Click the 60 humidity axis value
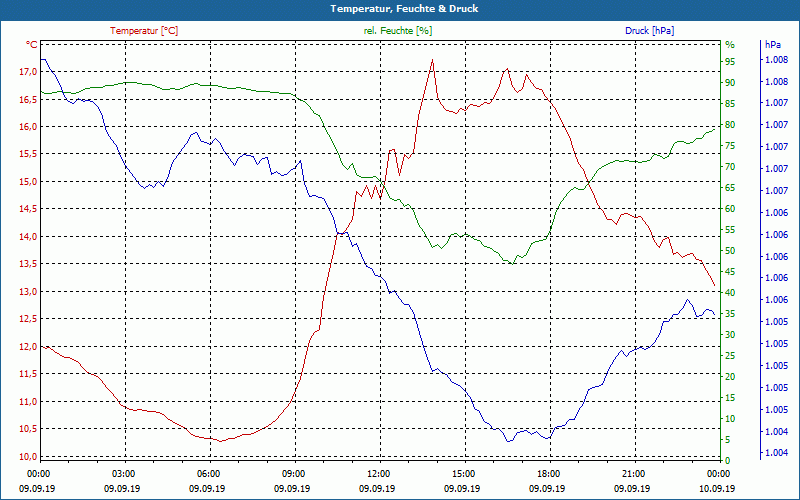The height and width of the screenshot is (500, 800). 730,209
